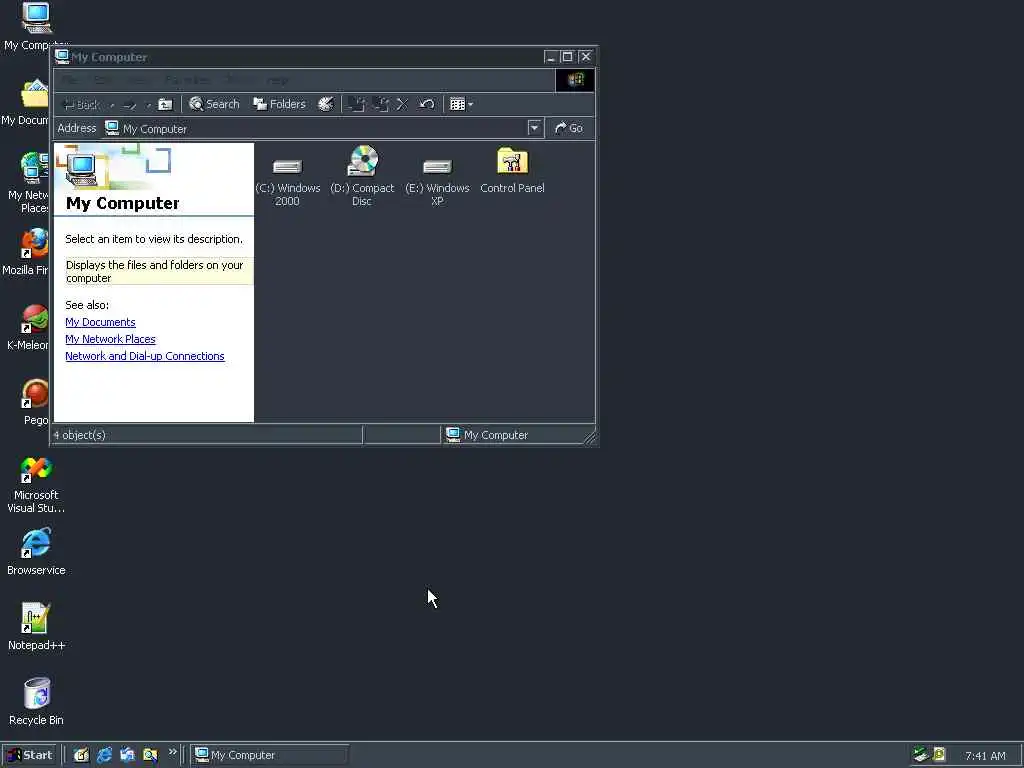The image size is (1024, 768).
Task: Click the Back toolbar button
Action: click(x=81, y=104)
